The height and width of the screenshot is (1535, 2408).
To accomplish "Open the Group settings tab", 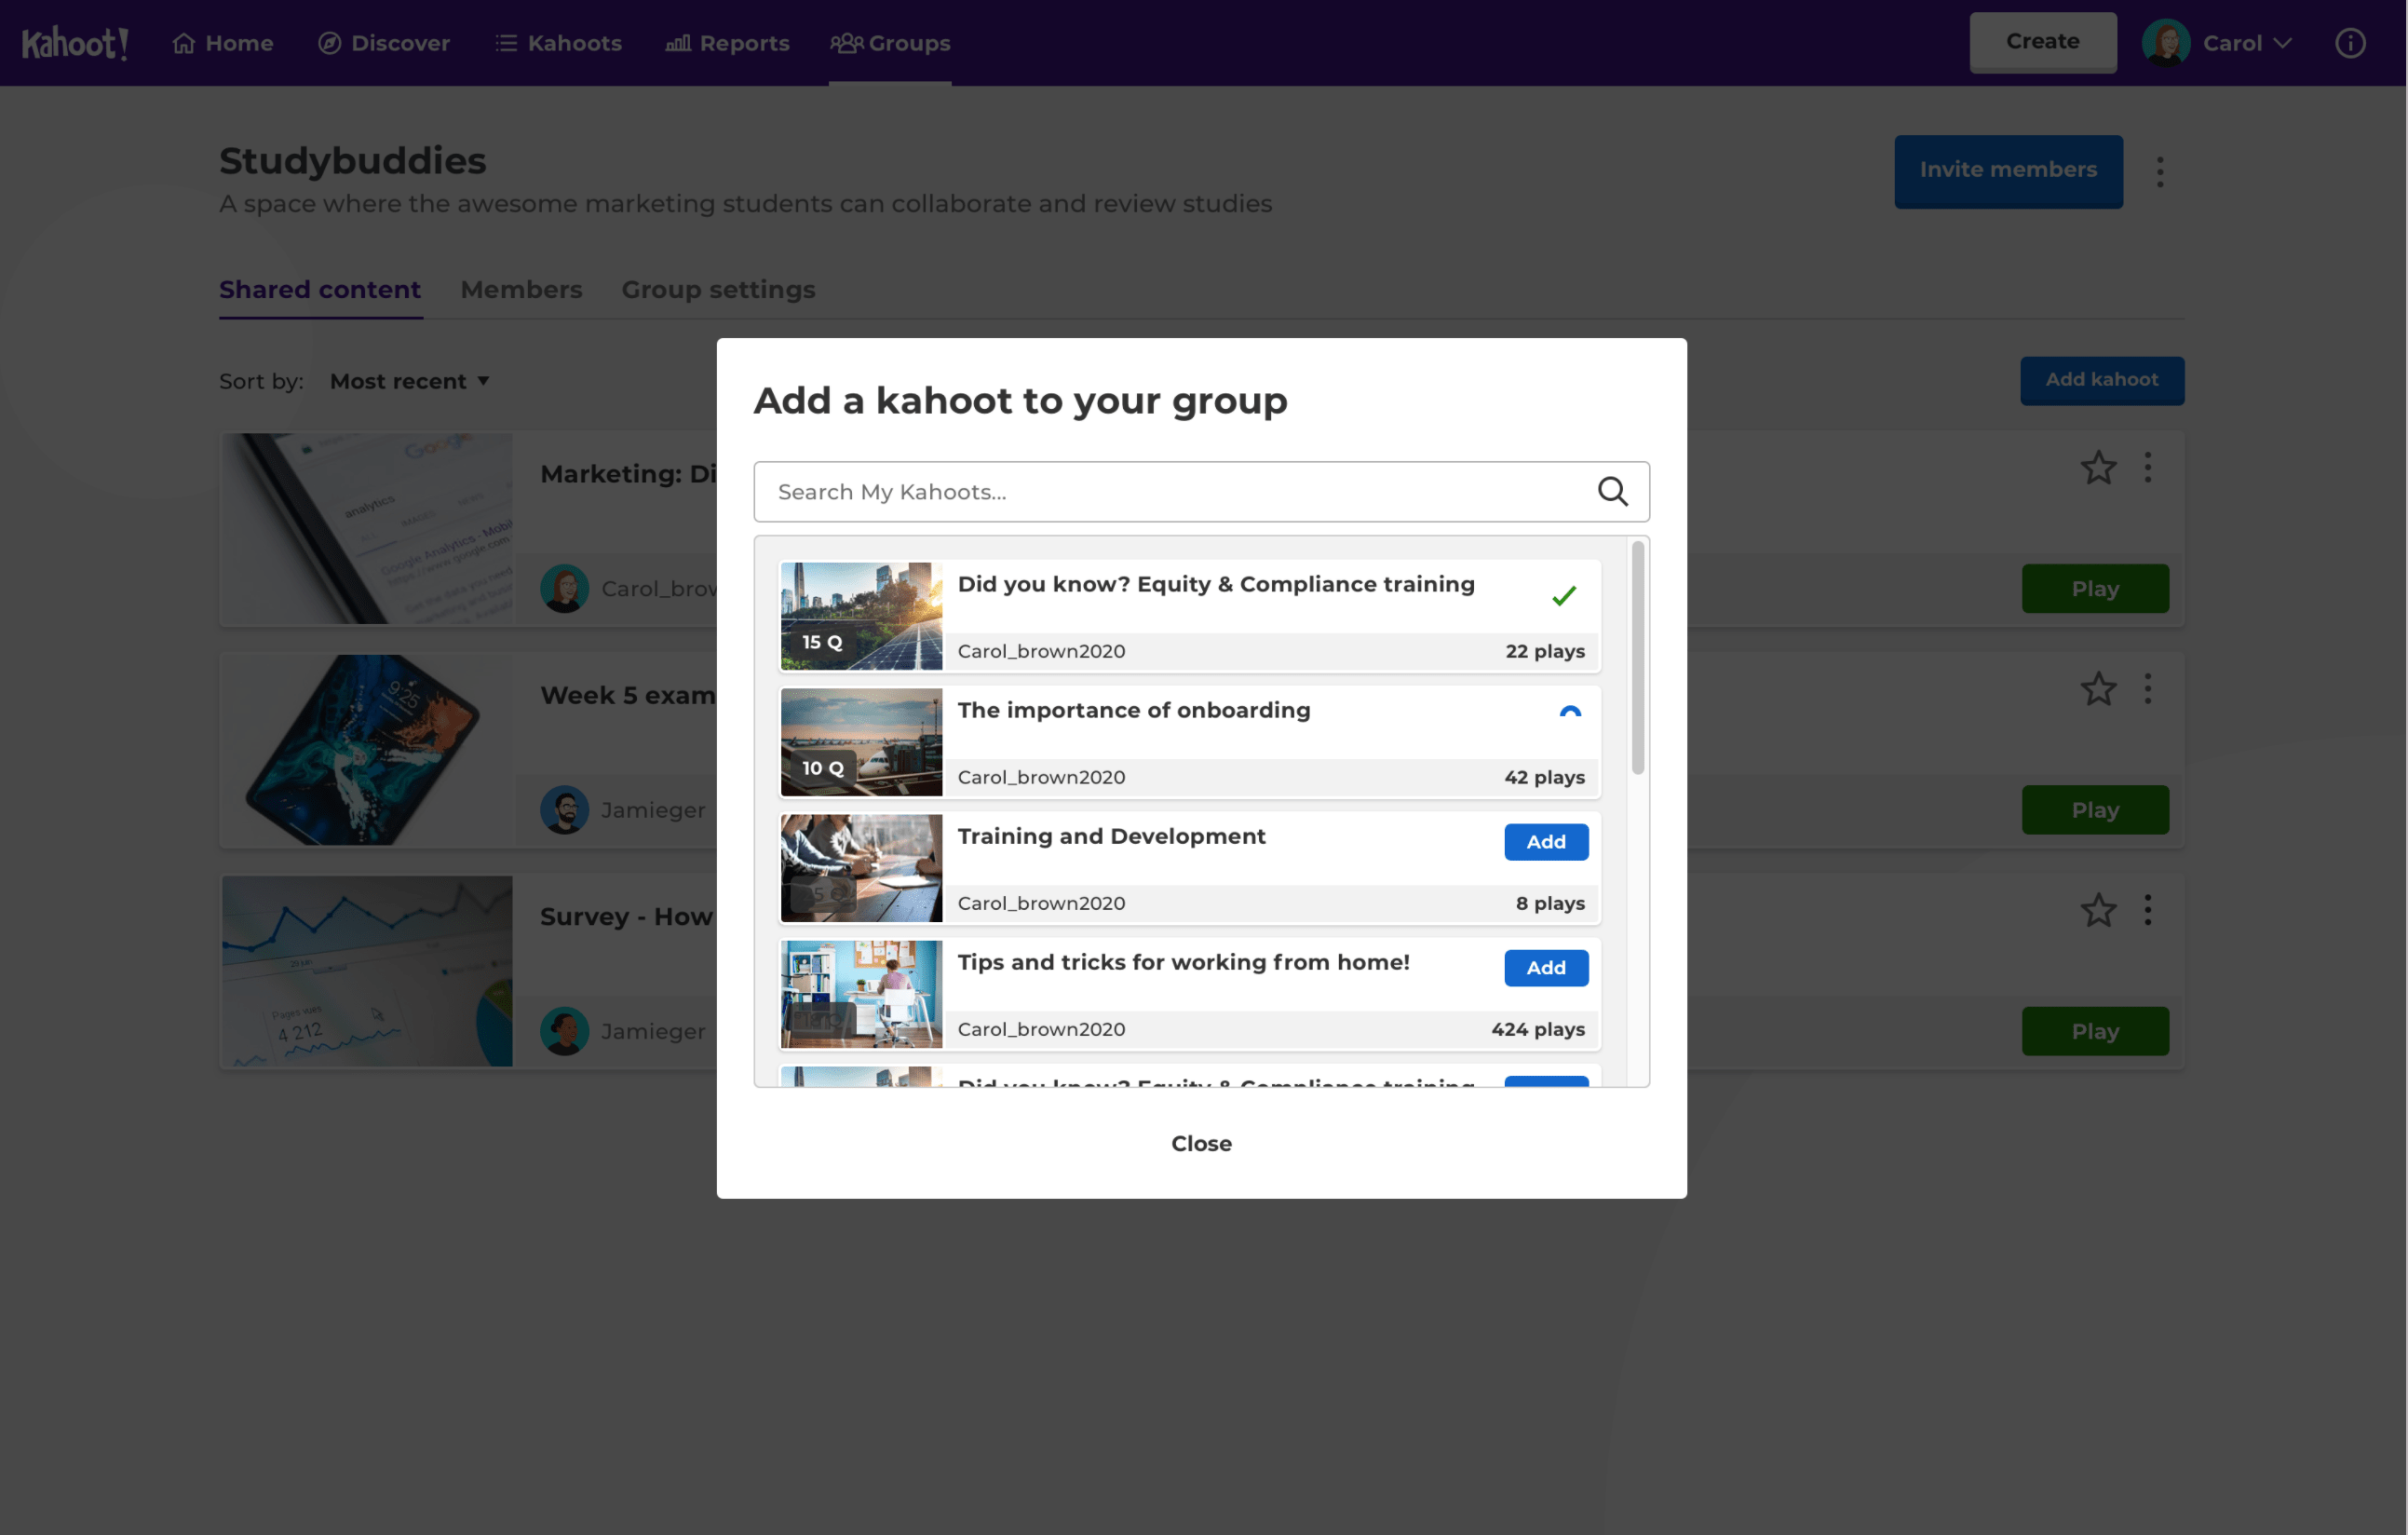I will point(718,289).
